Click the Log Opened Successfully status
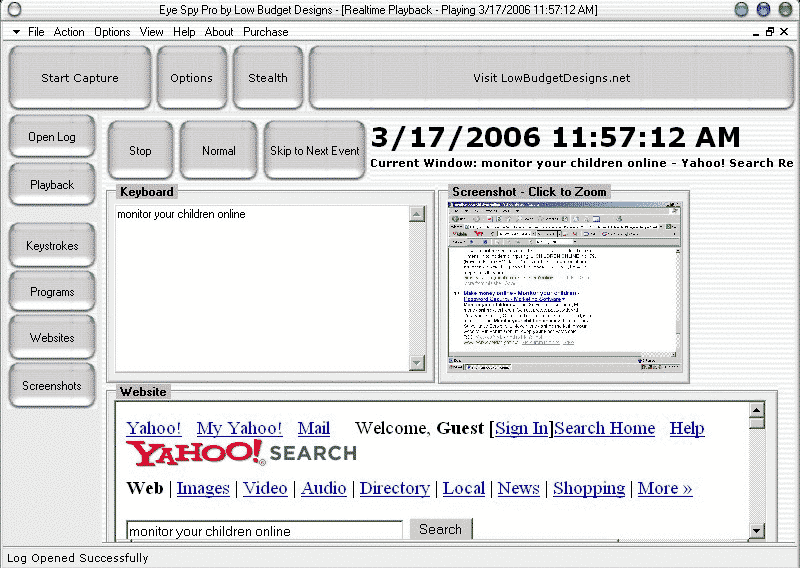This screenshot has width=800, height=568. click(x=78, y=558)
